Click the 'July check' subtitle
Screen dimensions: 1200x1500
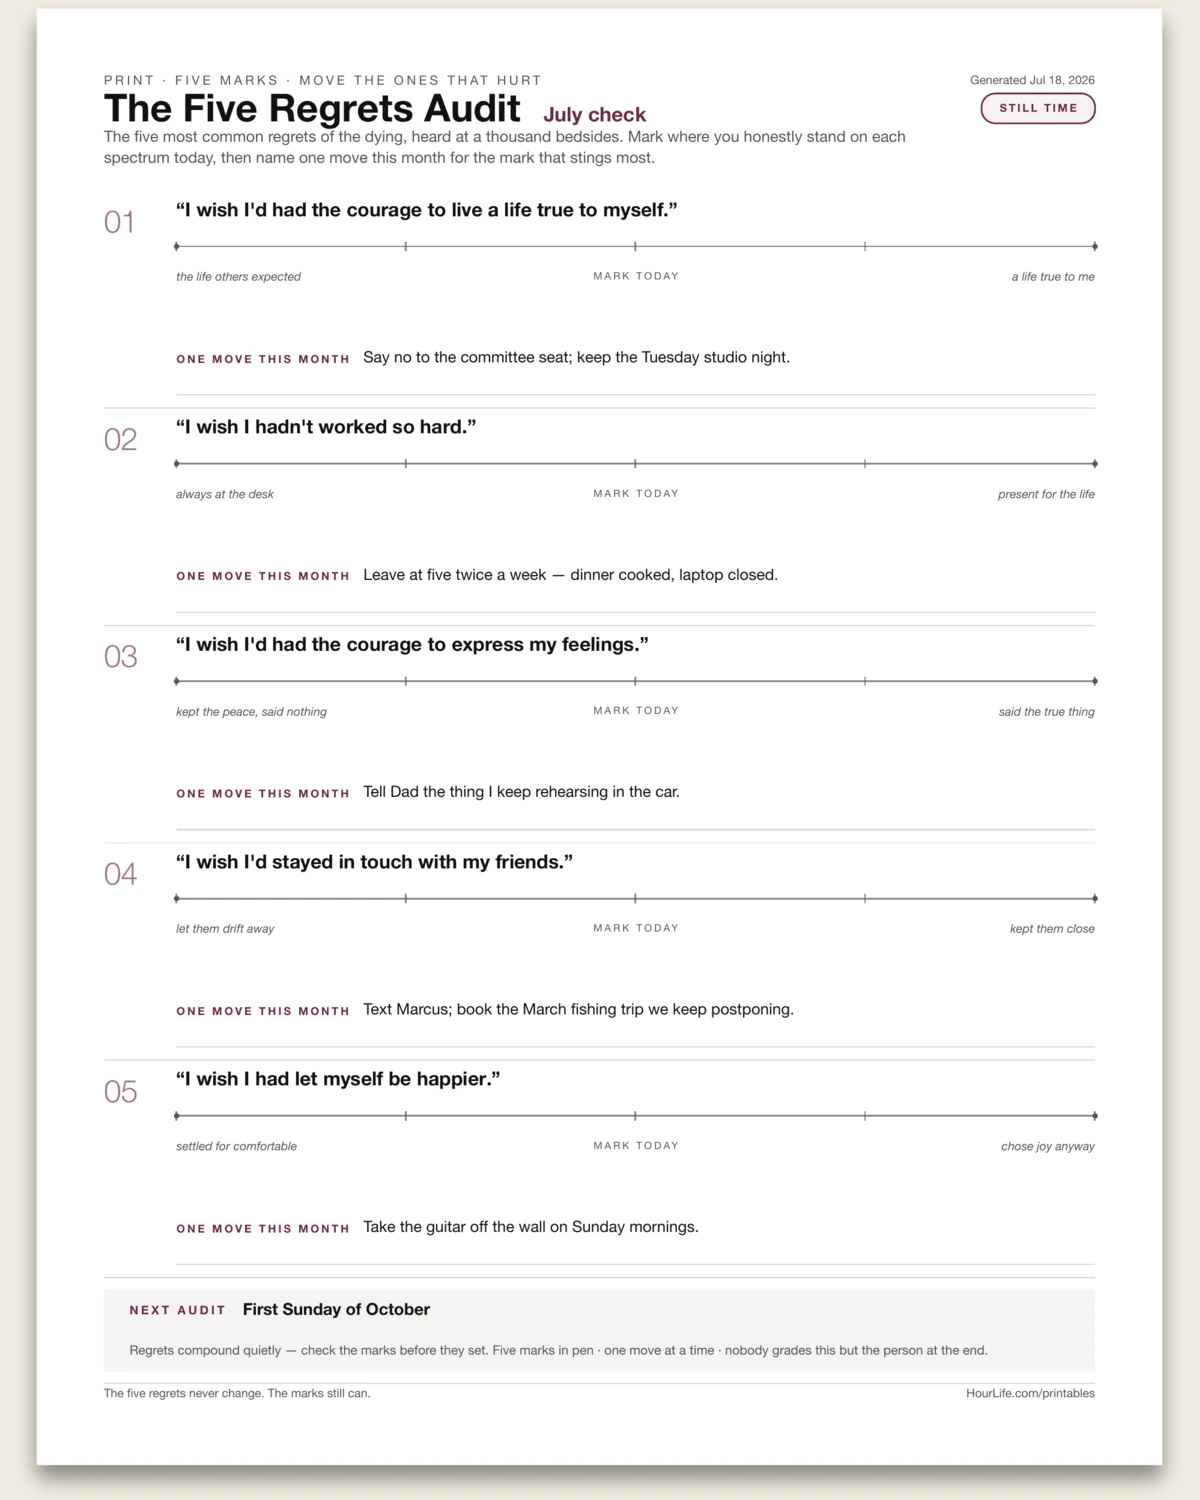595,115
